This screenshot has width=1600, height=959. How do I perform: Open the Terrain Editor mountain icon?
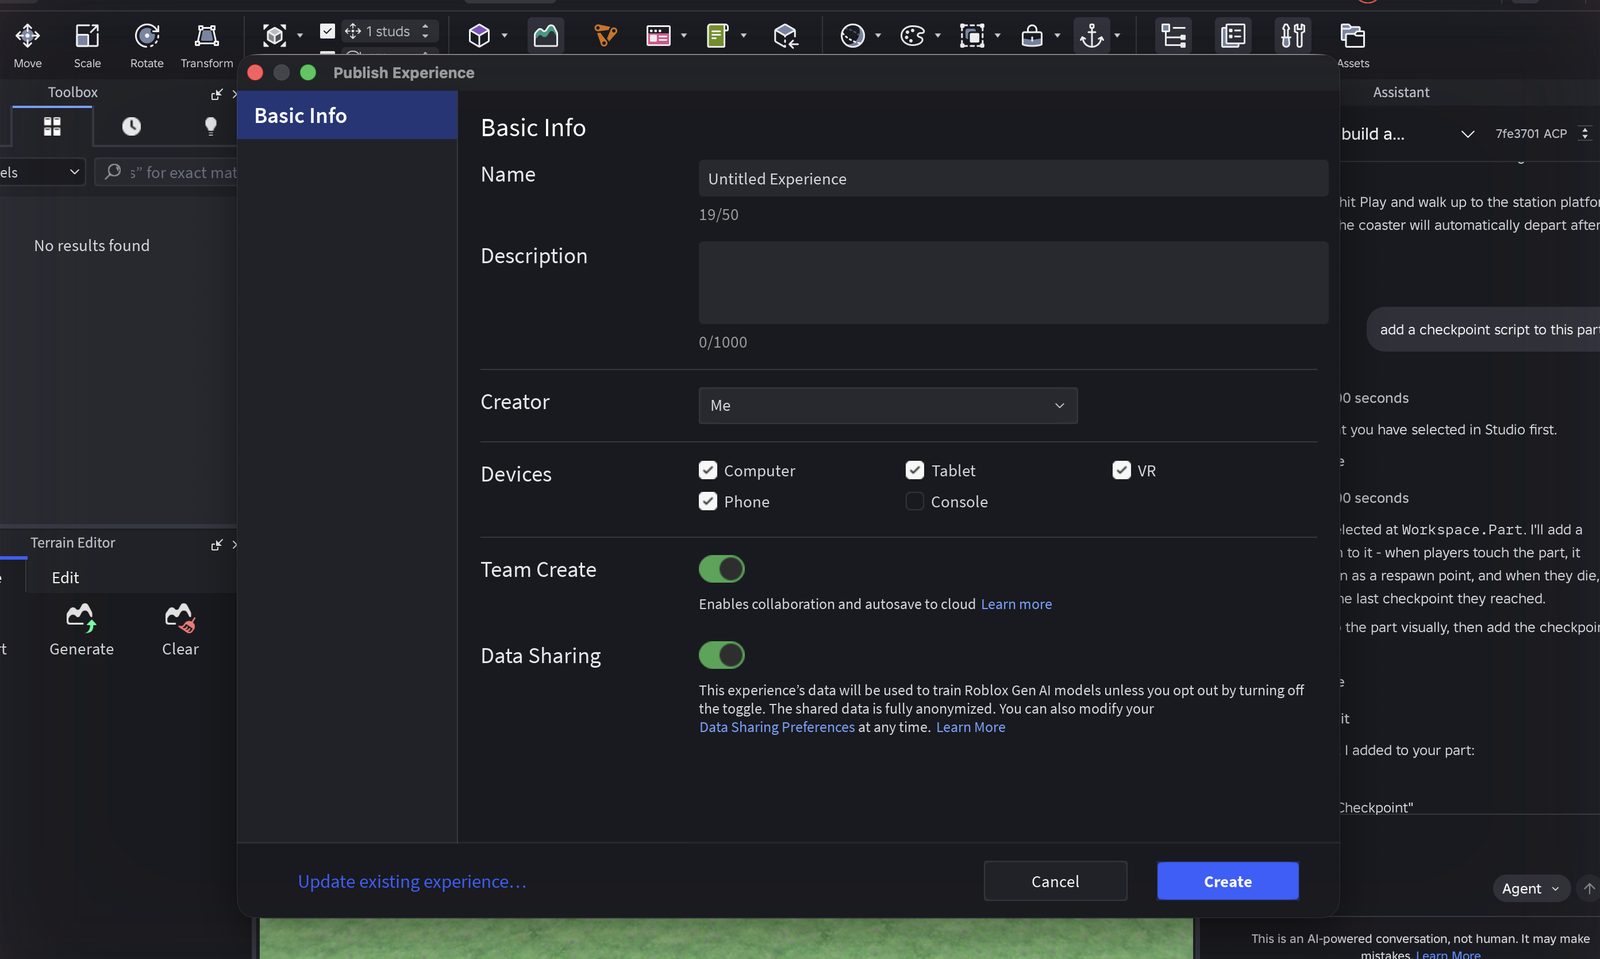(545, 36)
